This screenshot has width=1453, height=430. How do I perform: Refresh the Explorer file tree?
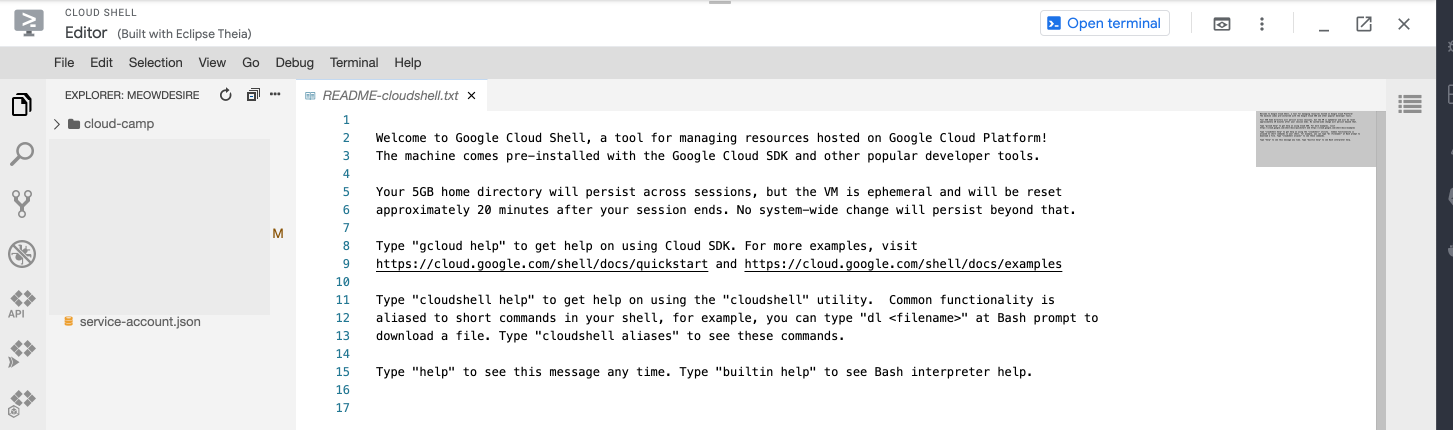(x=226, y=95)
